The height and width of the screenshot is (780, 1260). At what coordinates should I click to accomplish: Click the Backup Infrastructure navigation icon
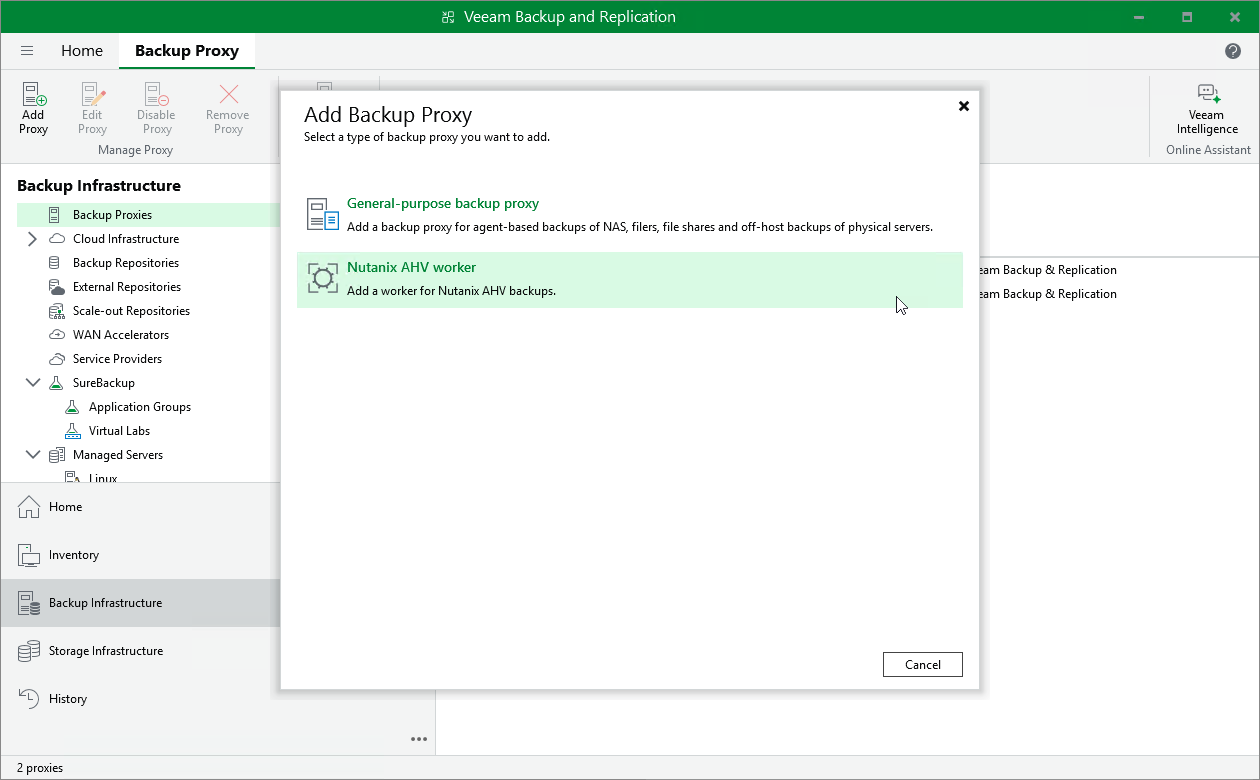tap(30, 603)
